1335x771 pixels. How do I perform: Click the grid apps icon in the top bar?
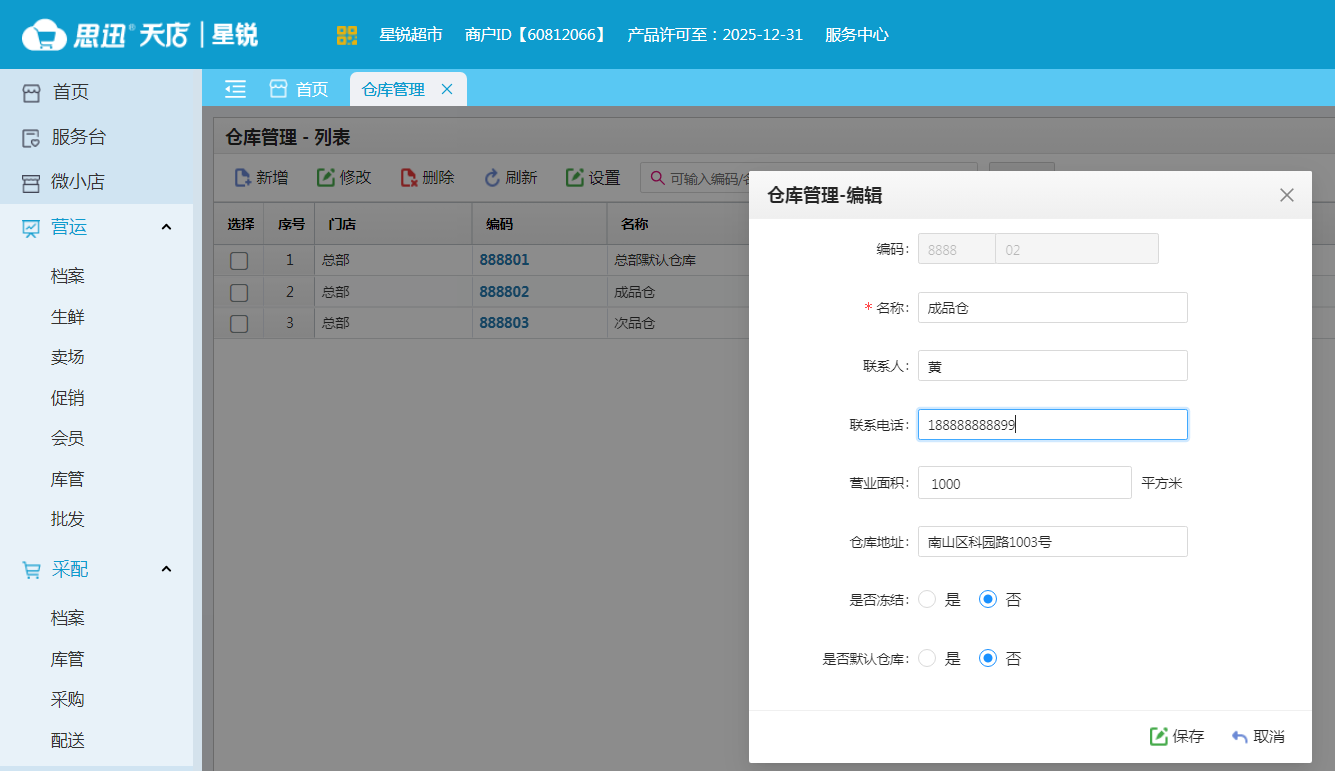[347, 34]
